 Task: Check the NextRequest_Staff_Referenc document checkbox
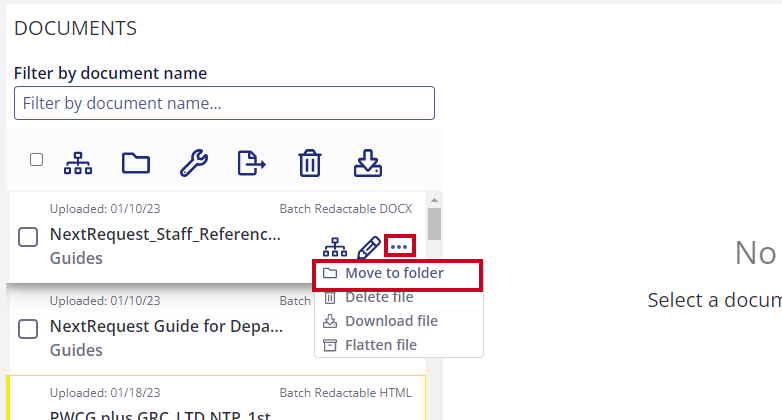pos(28,237)
